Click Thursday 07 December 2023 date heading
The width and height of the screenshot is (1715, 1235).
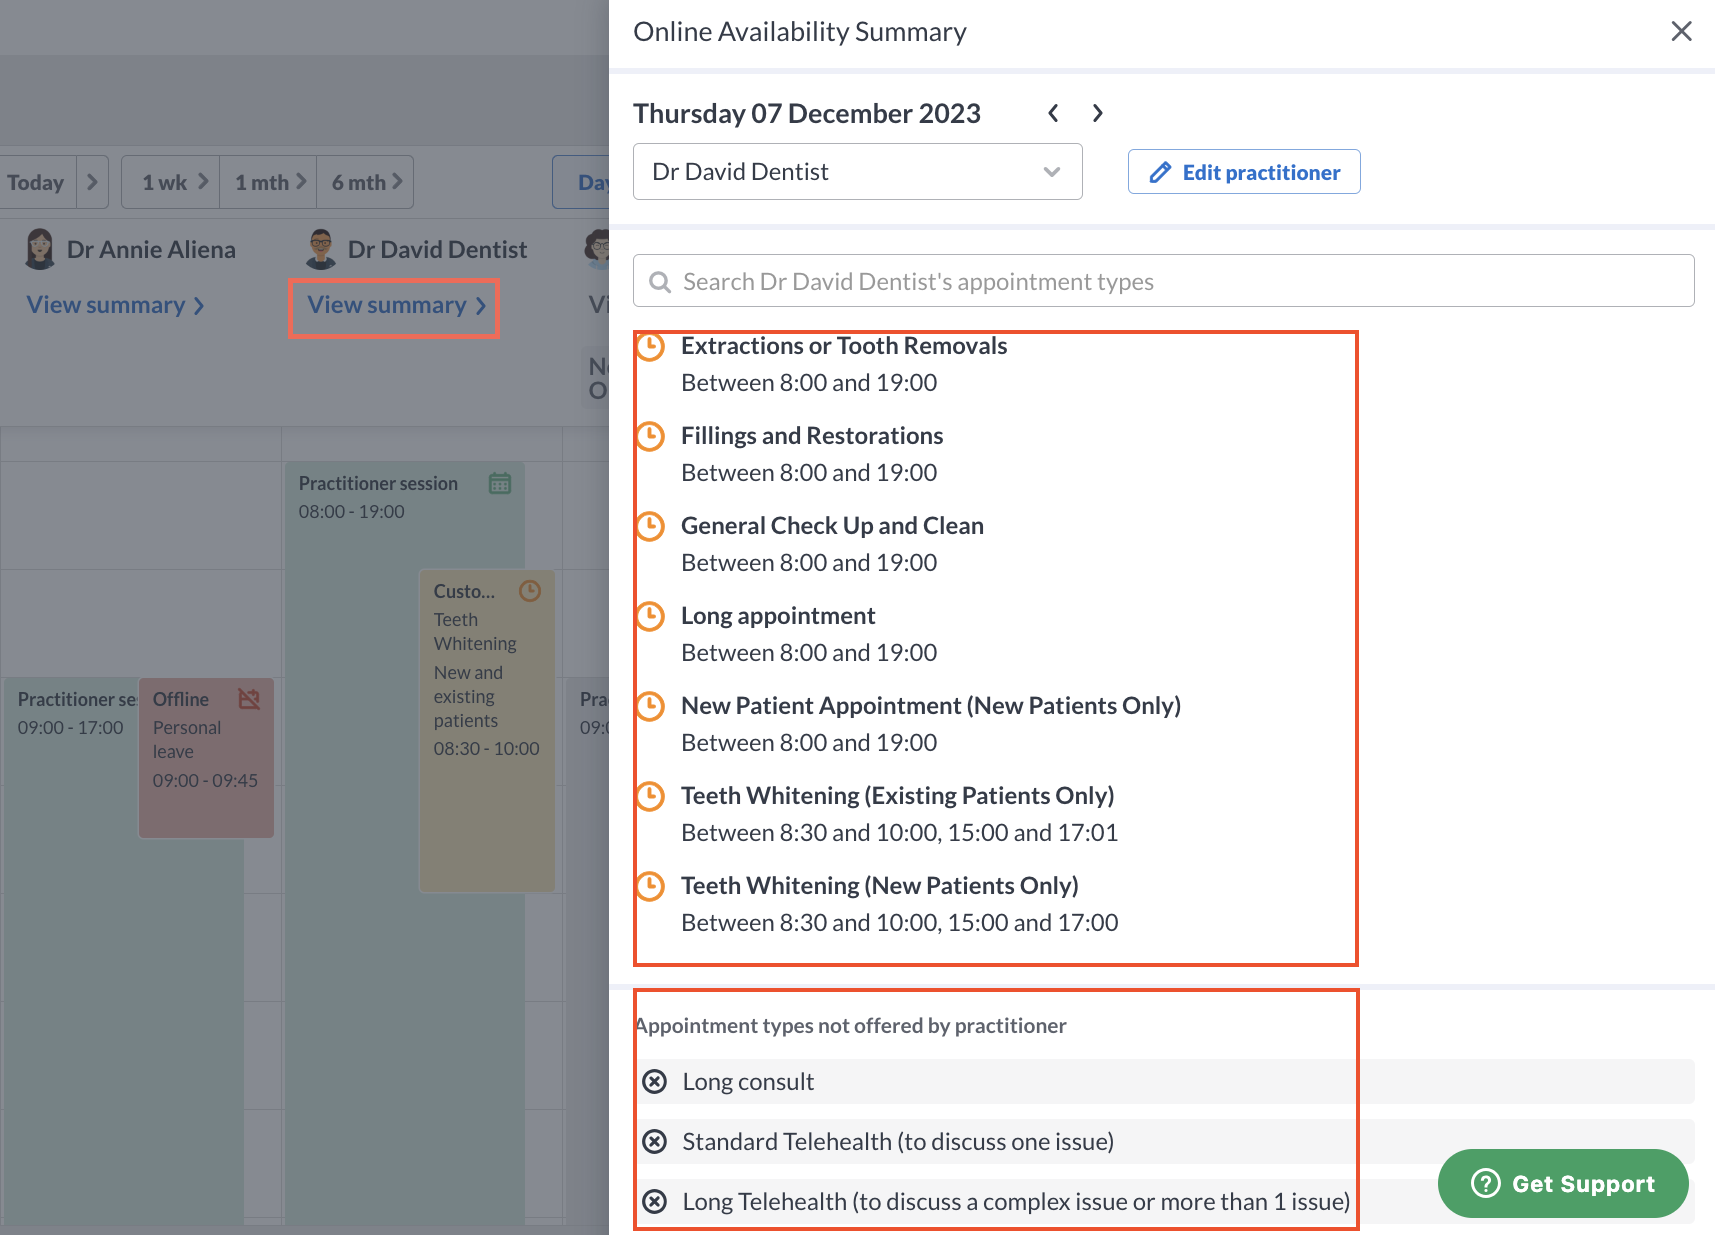(807, 113)
